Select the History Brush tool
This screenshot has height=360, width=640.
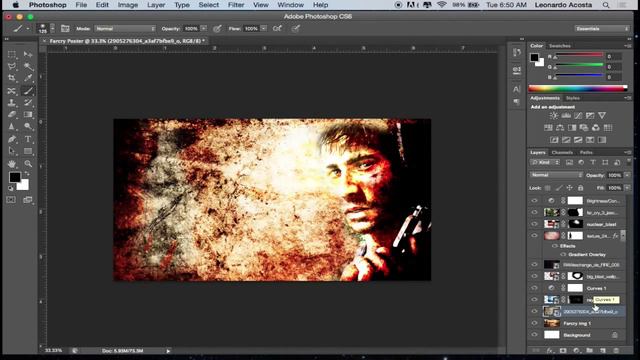tap(28, 102)
